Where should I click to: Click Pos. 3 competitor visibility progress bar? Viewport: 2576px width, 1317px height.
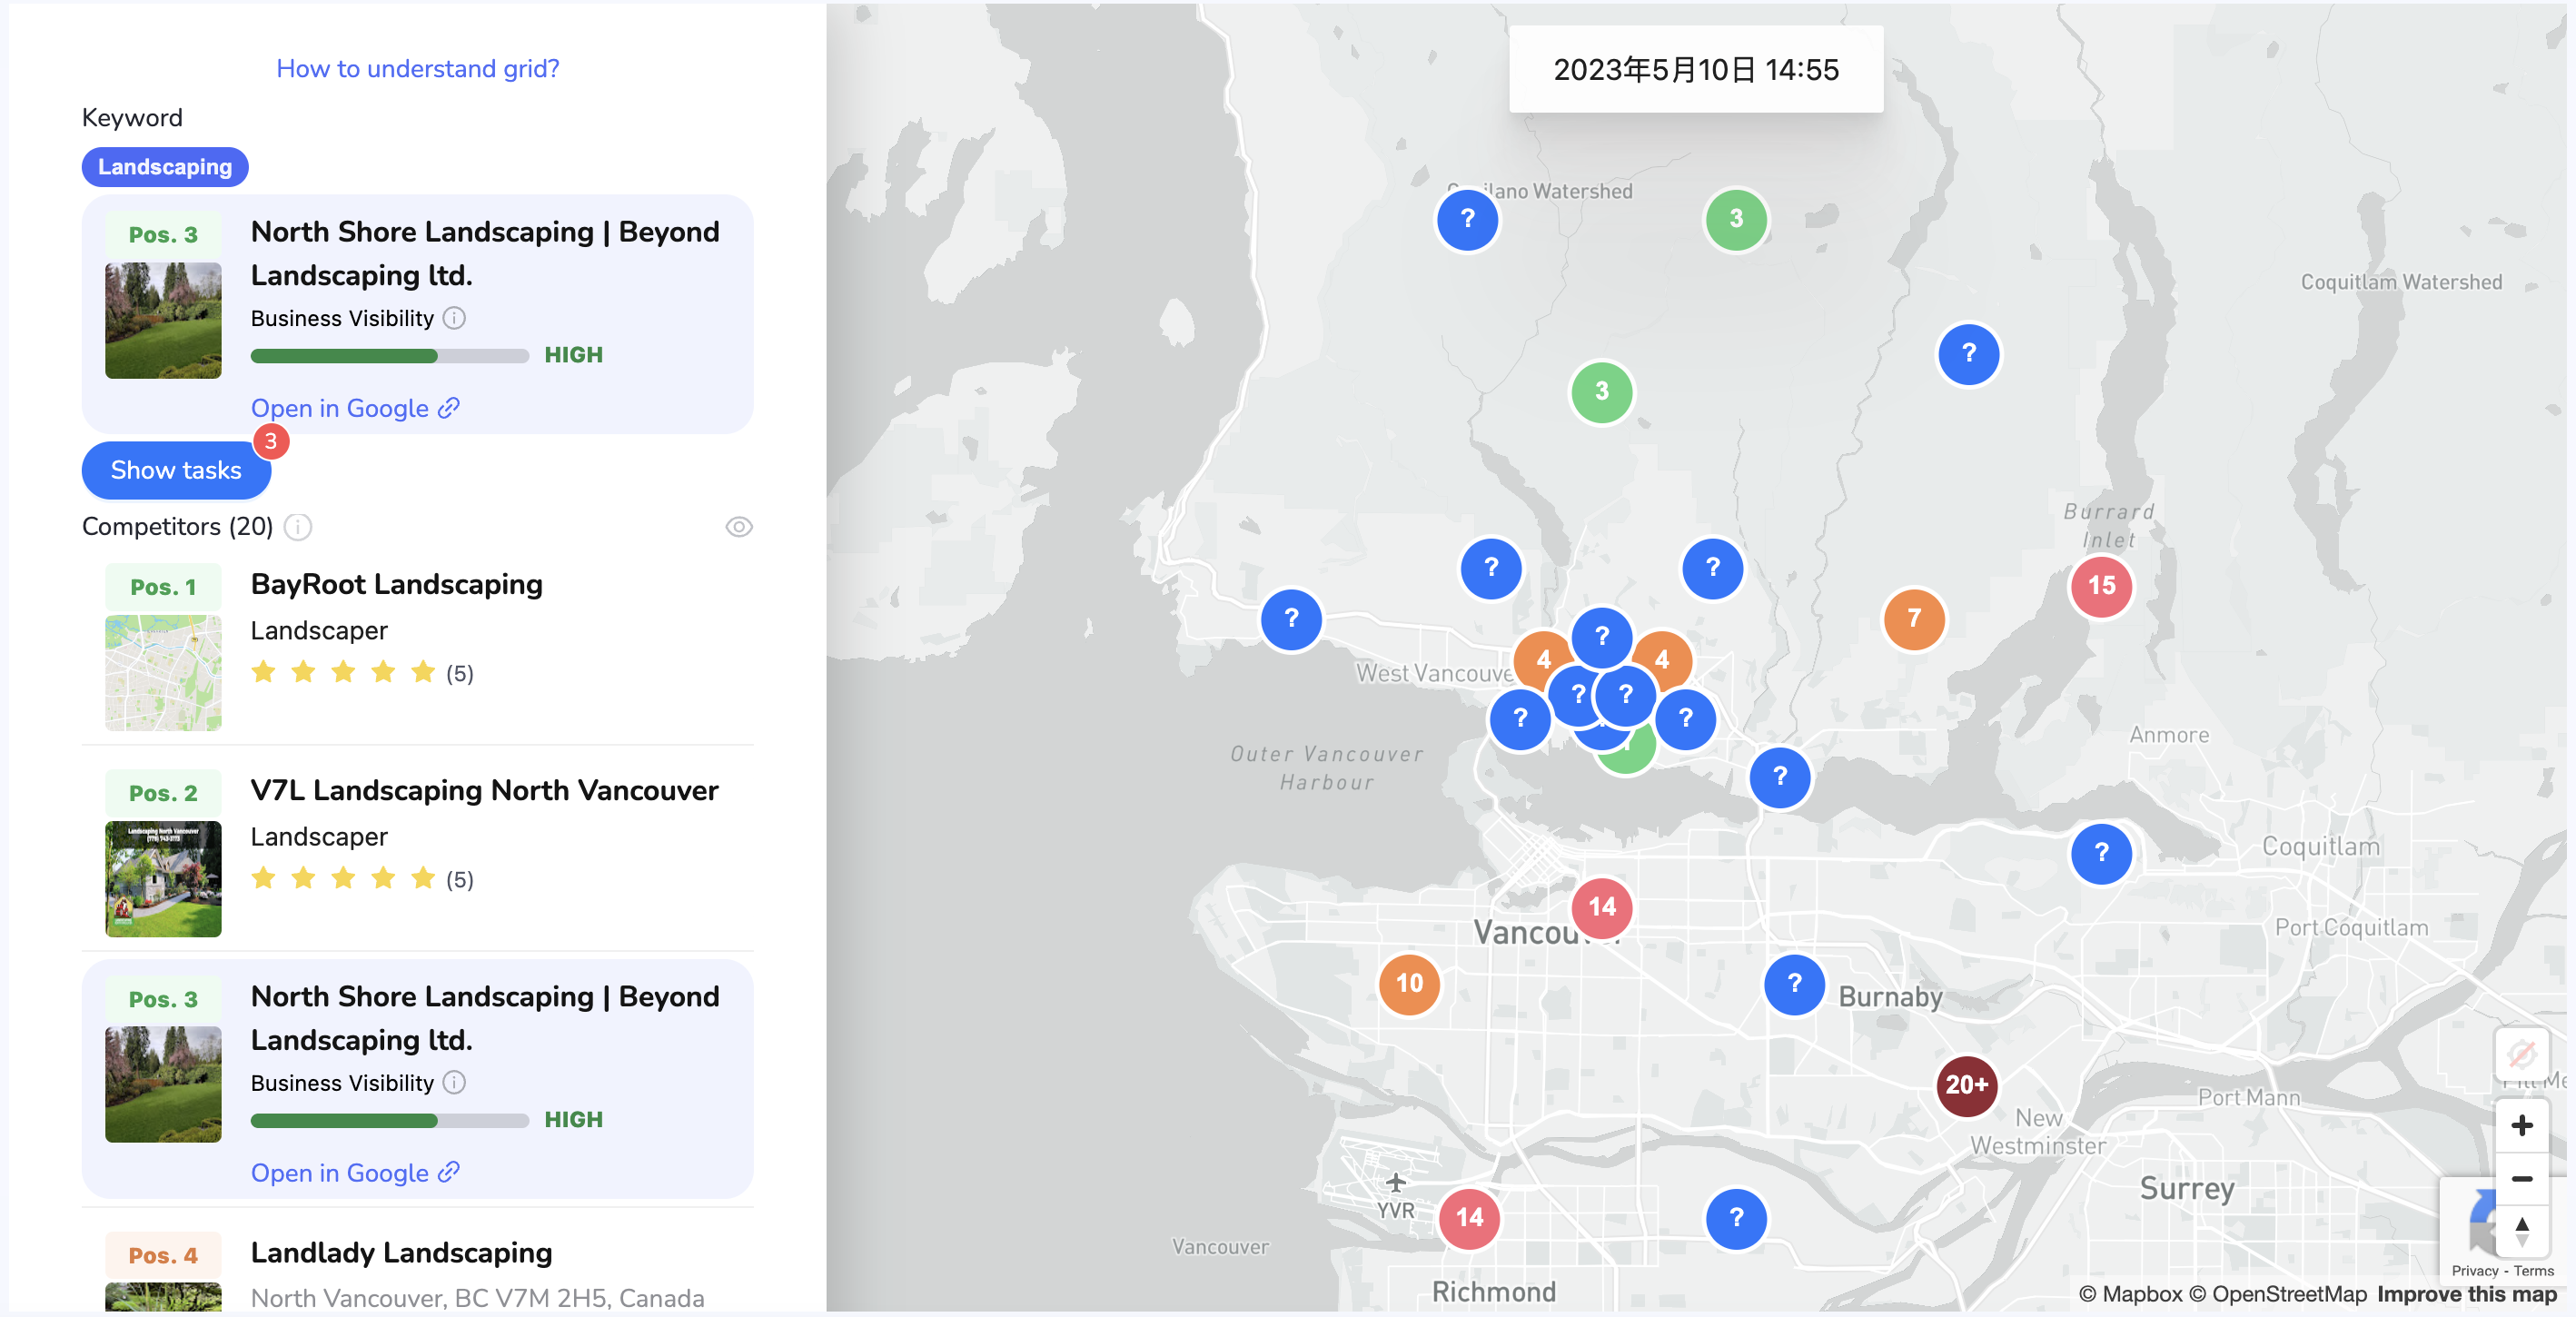[389, 1121]
